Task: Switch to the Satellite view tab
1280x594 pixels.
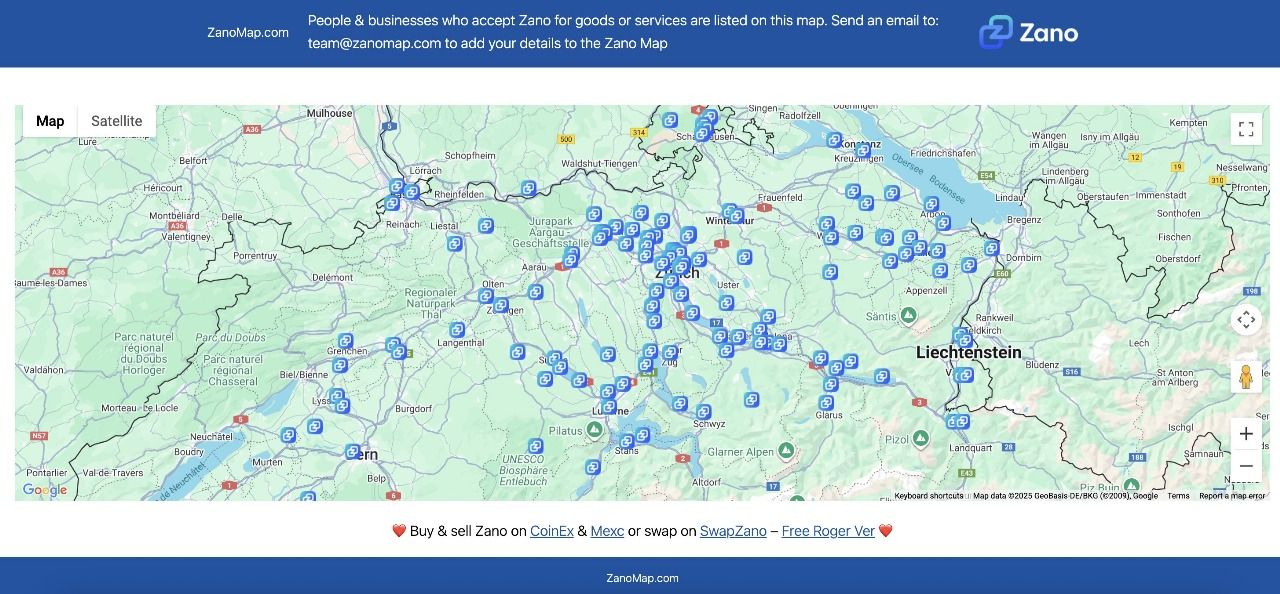Action: pyautogui.click(x=117, y=121)
